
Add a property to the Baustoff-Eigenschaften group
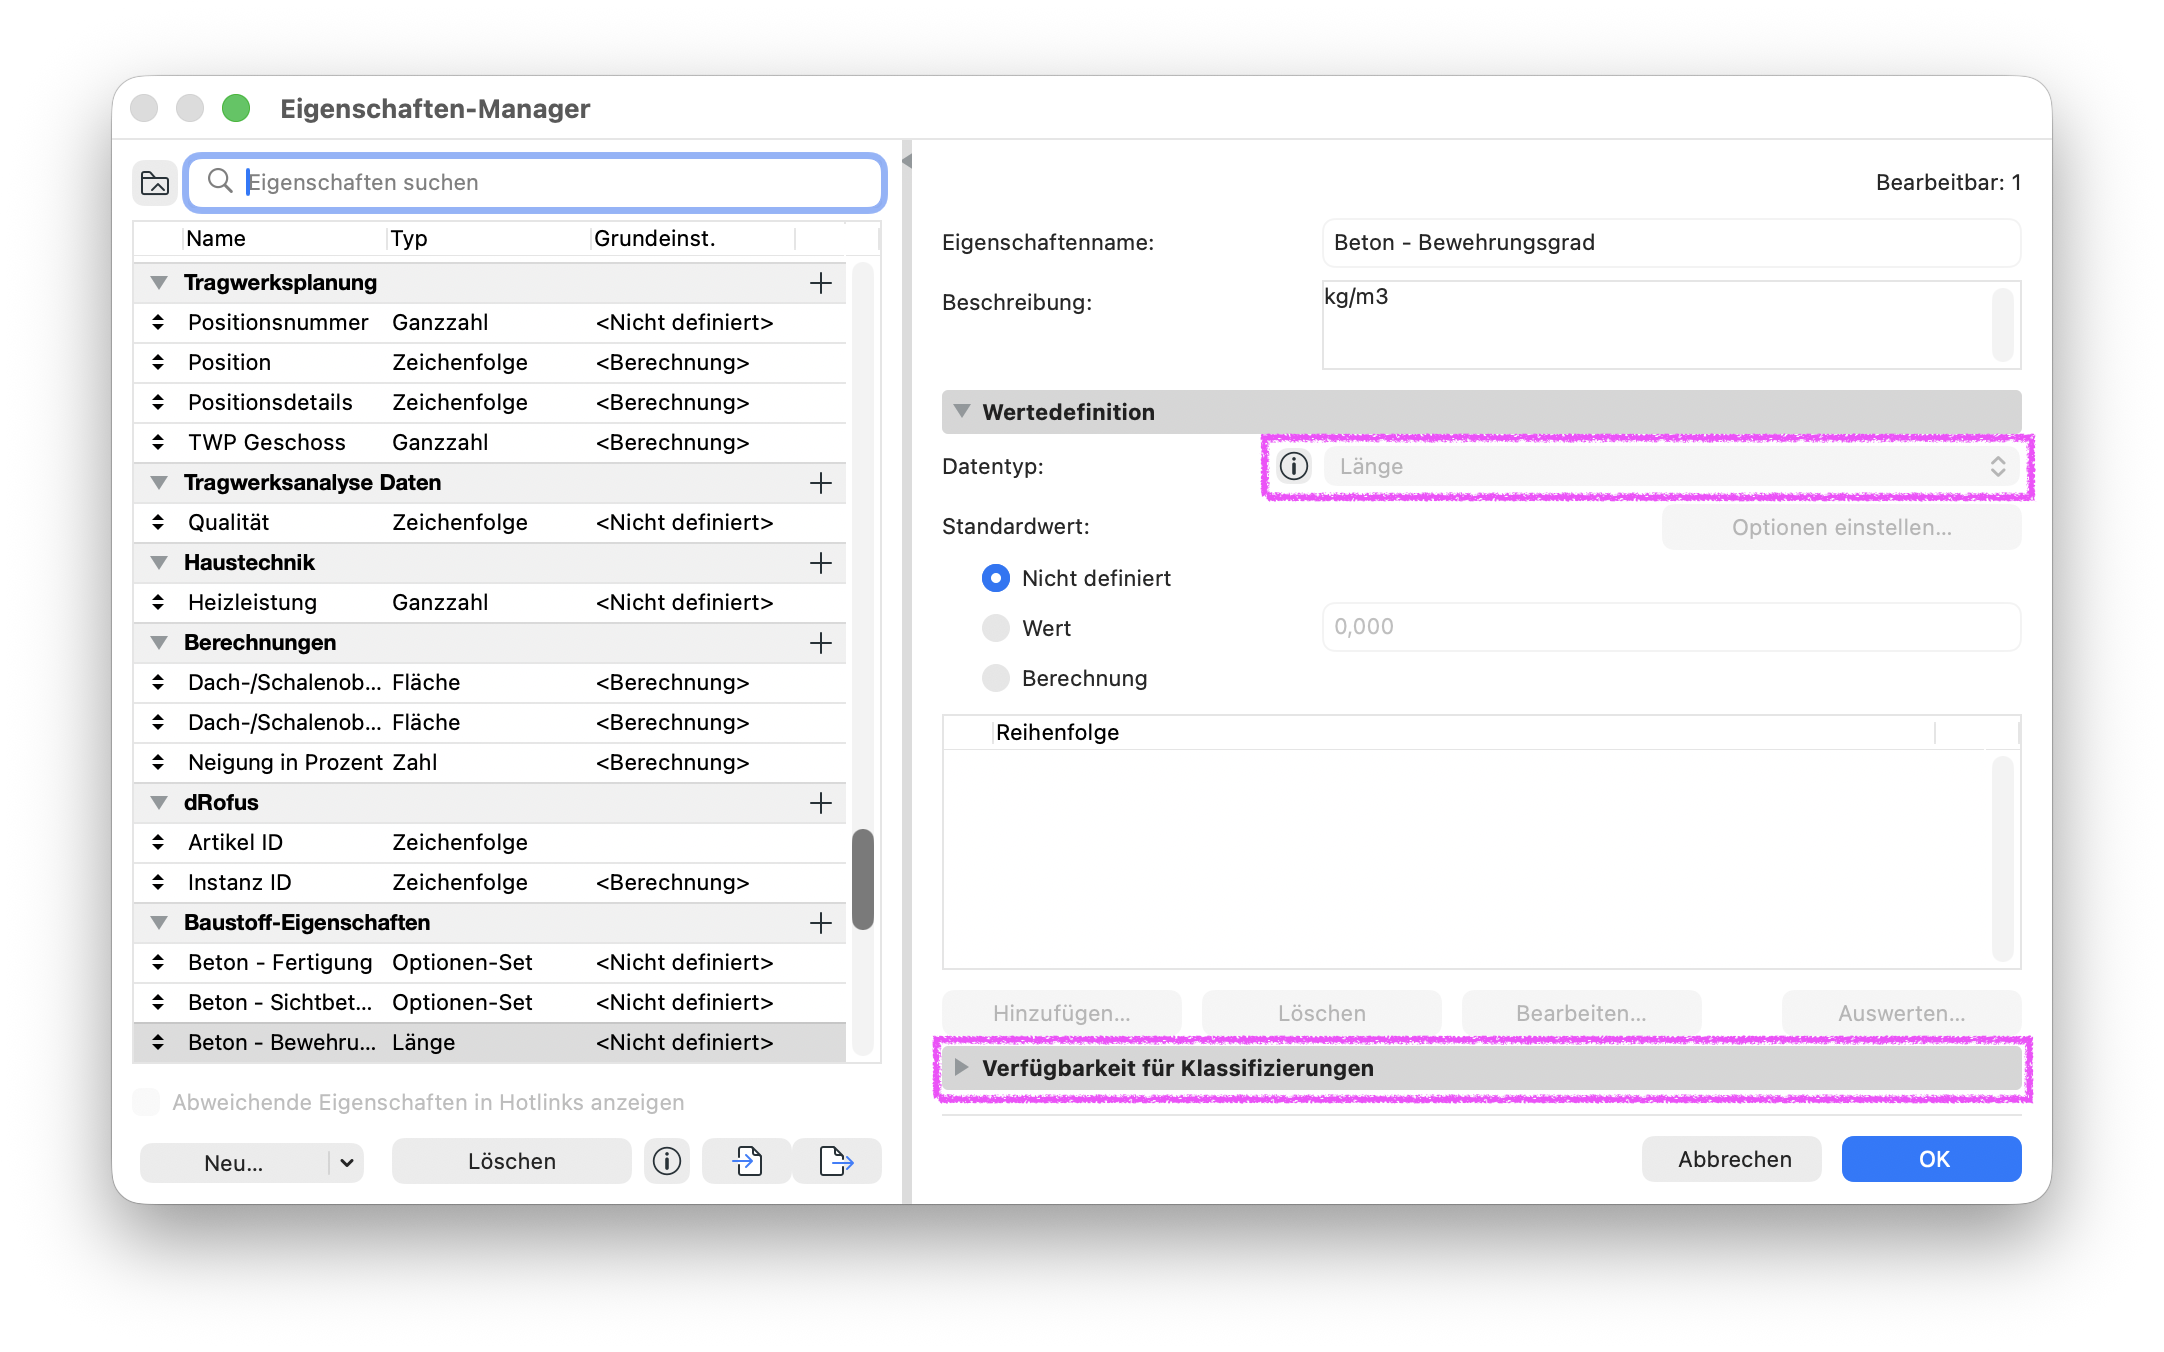(x=821, y=923)
